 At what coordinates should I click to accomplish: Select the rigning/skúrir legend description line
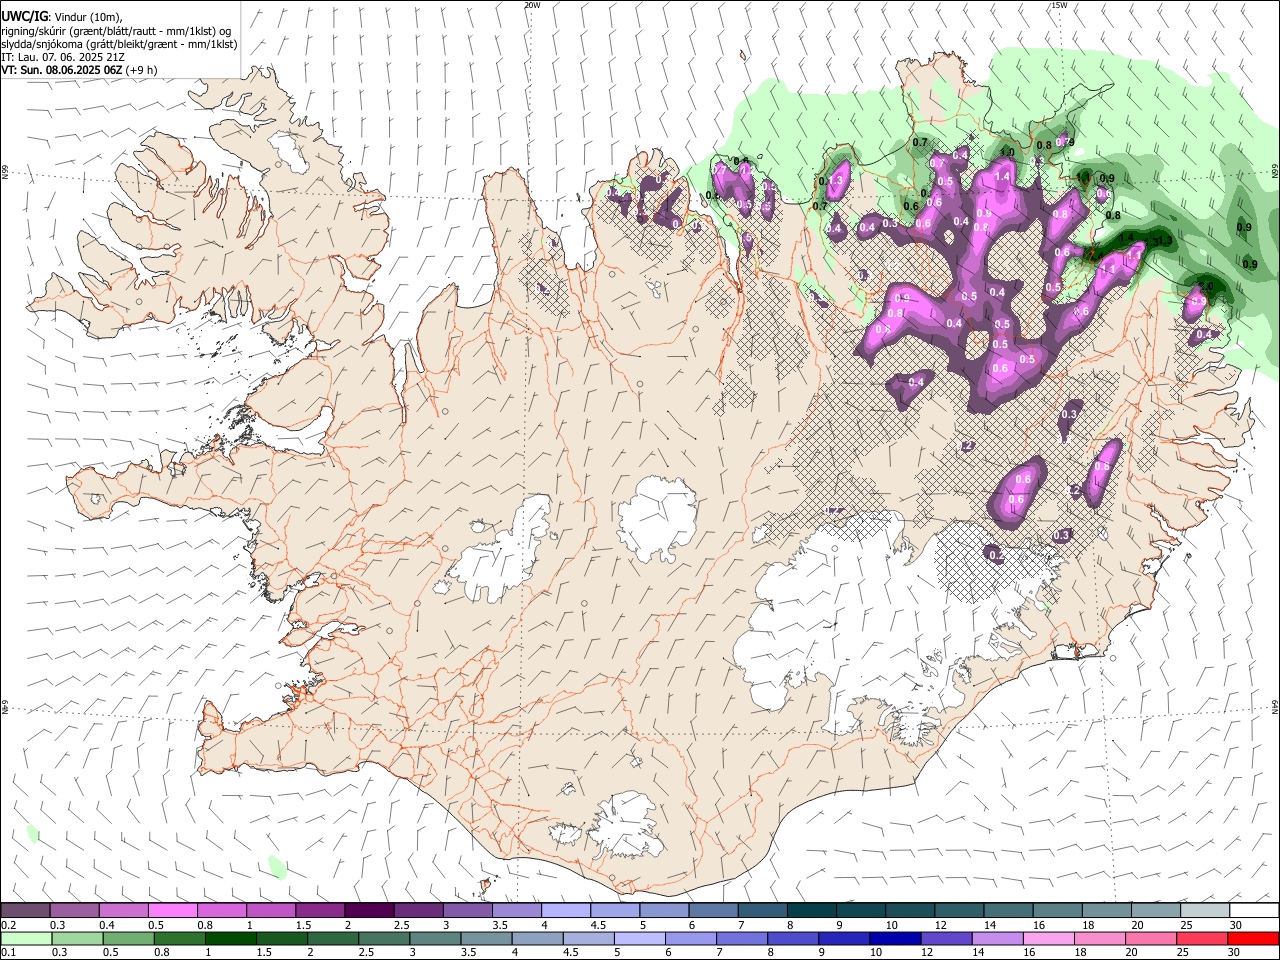tap(116, 30)
